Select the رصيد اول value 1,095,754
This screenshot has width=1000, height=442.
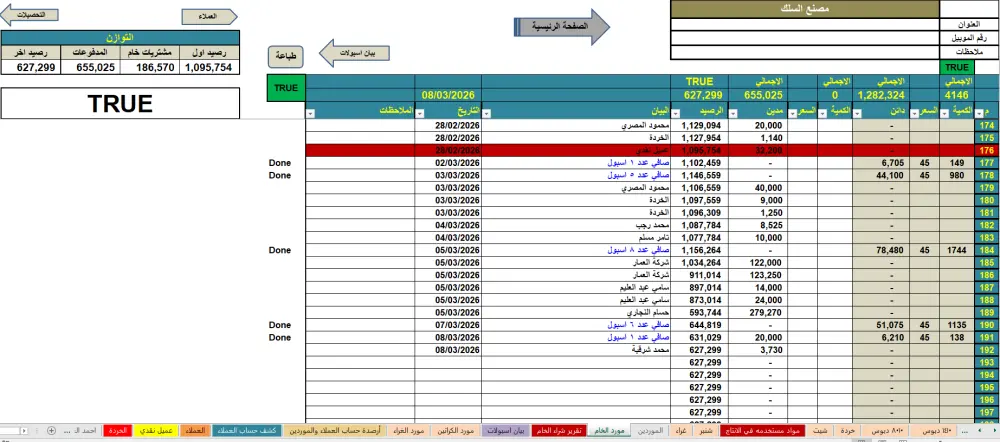coord(209,67)
